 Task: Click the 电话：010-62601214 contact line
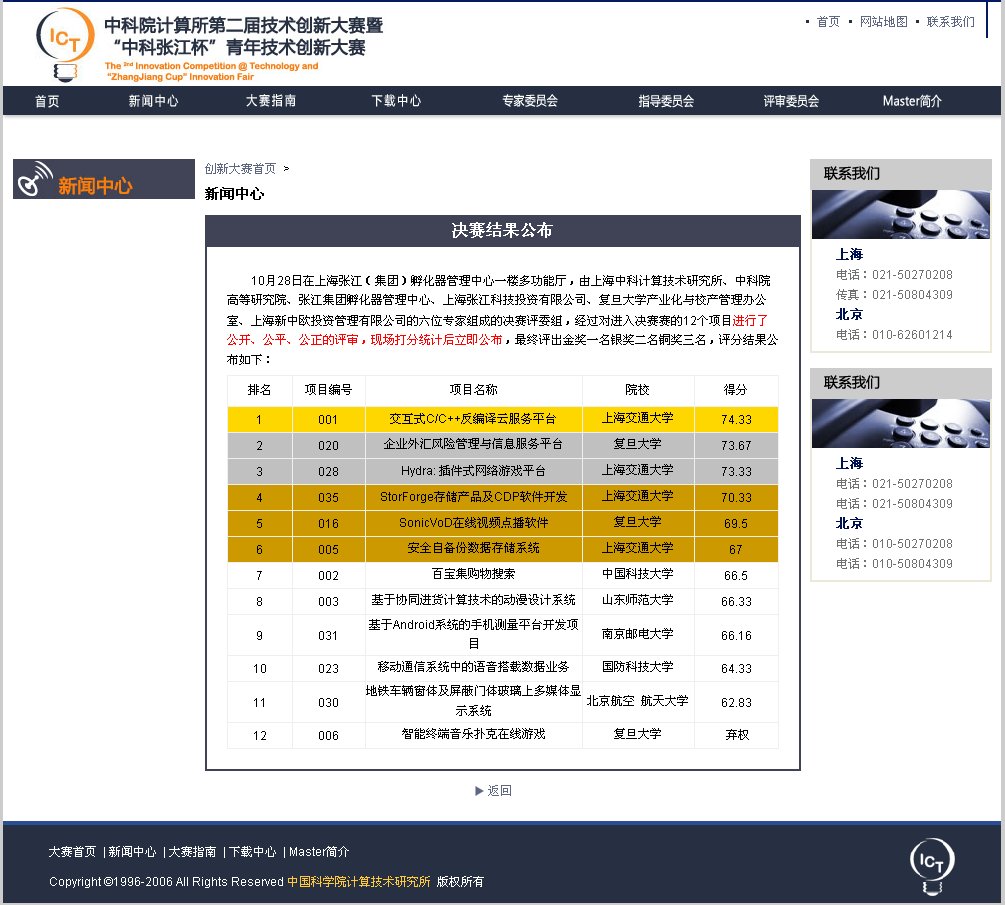click(894, 335)
